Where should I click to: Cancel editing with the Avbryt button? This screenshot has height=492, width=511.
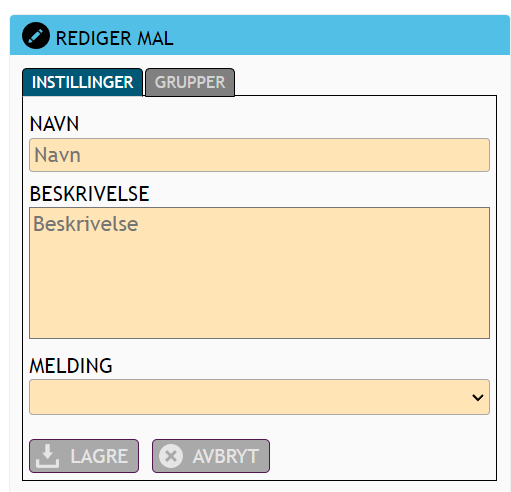point(211,456)
